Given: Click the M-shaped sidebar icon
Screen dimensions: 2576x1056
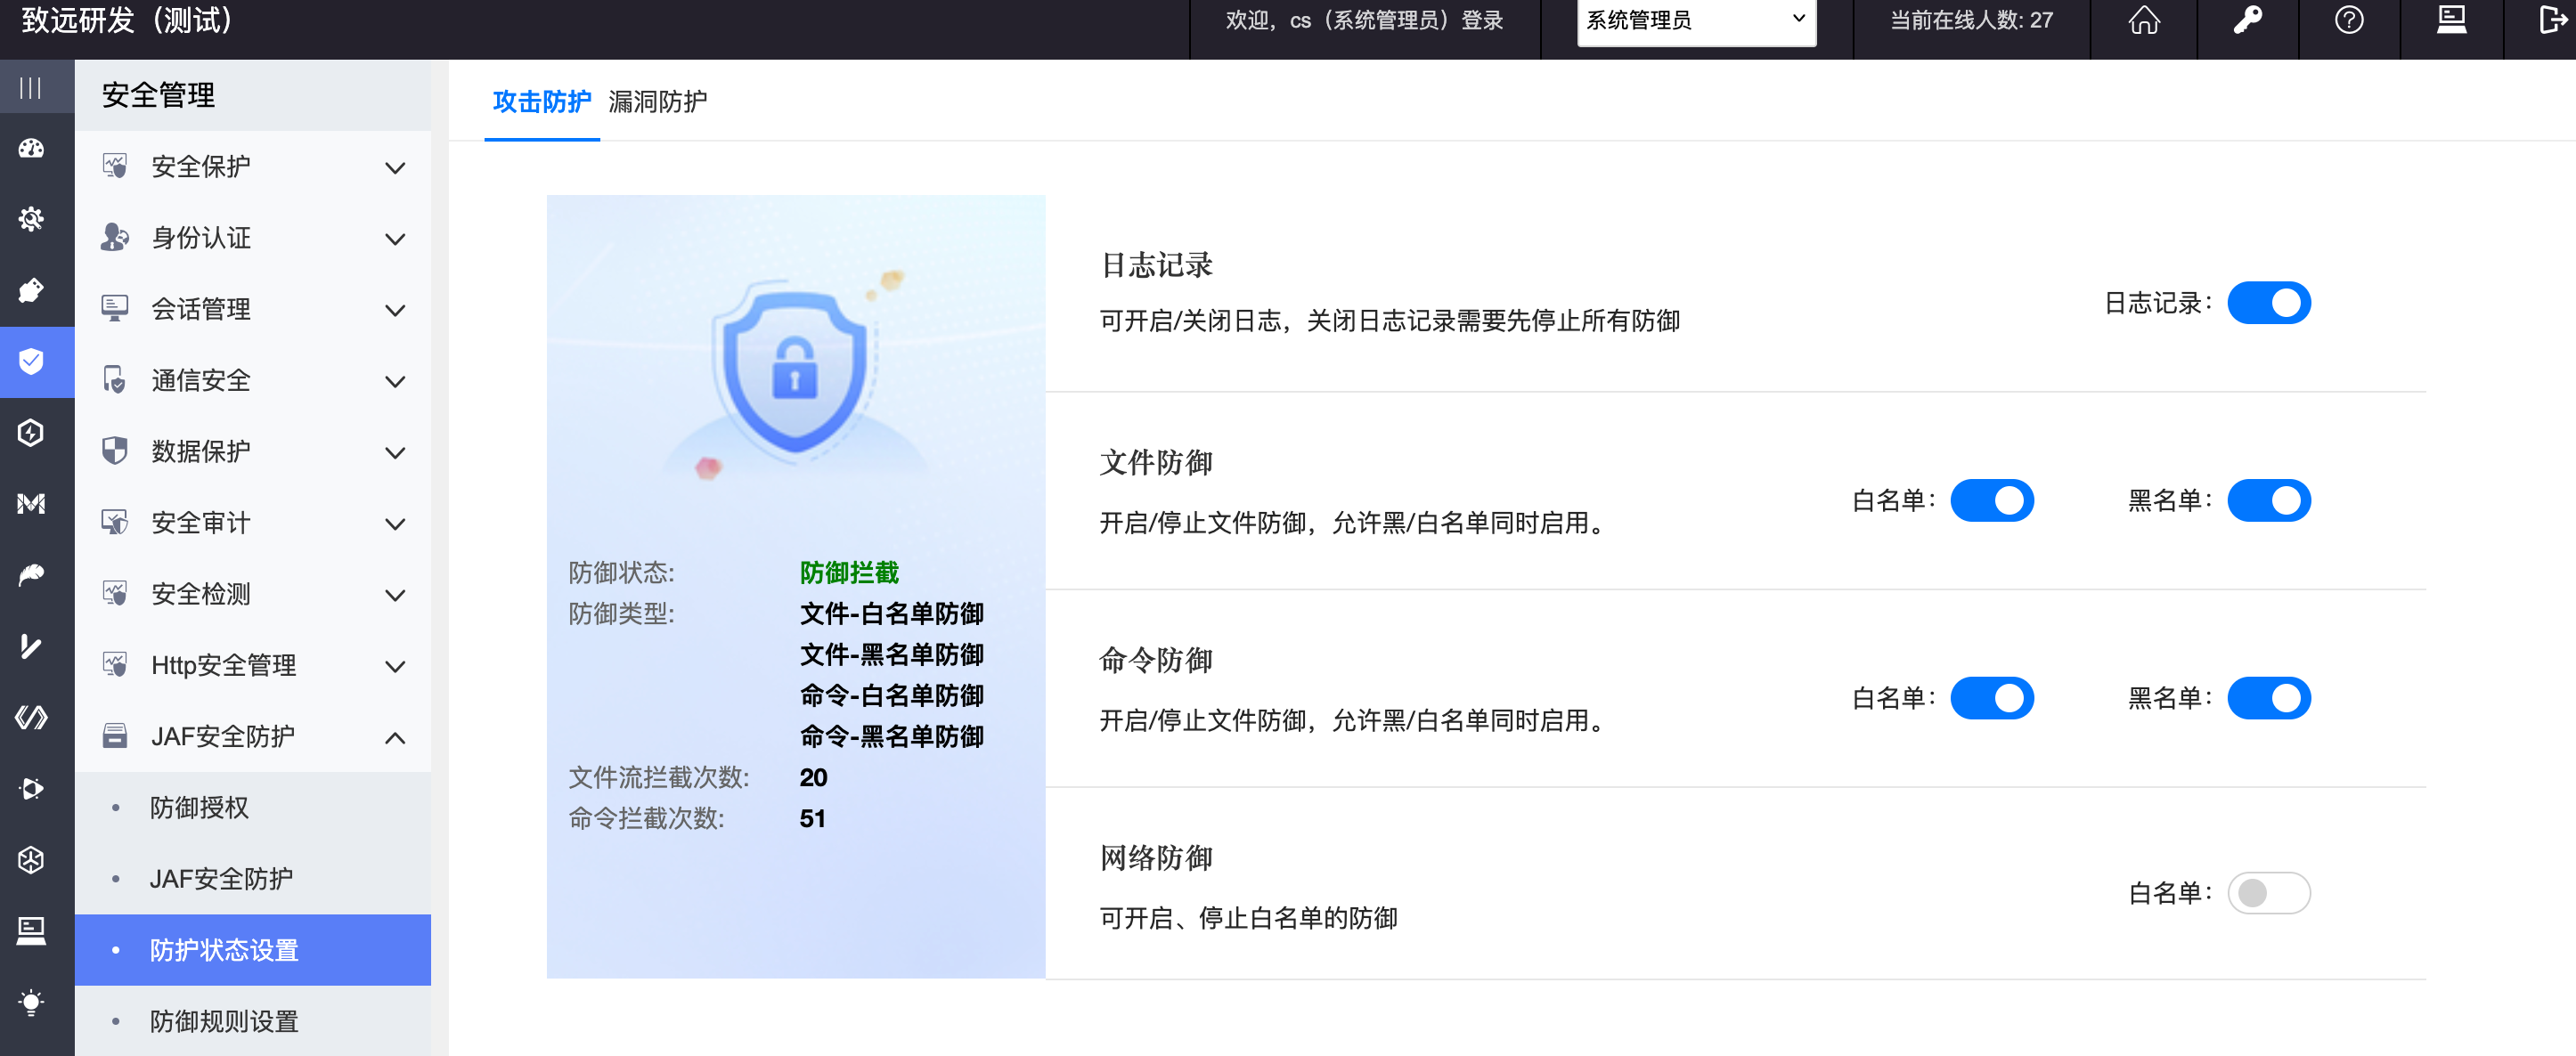Looking at the screenshot, I should click(x=31, y=503).
